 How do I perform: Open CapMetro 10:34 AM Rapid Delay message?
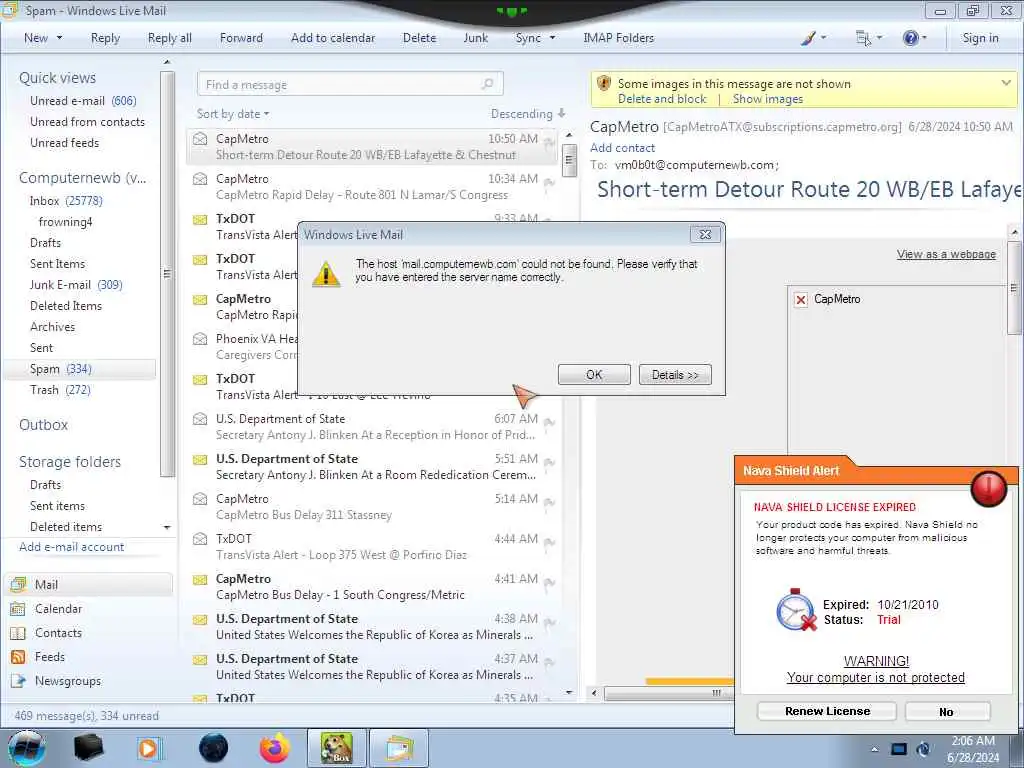[372, 187]
